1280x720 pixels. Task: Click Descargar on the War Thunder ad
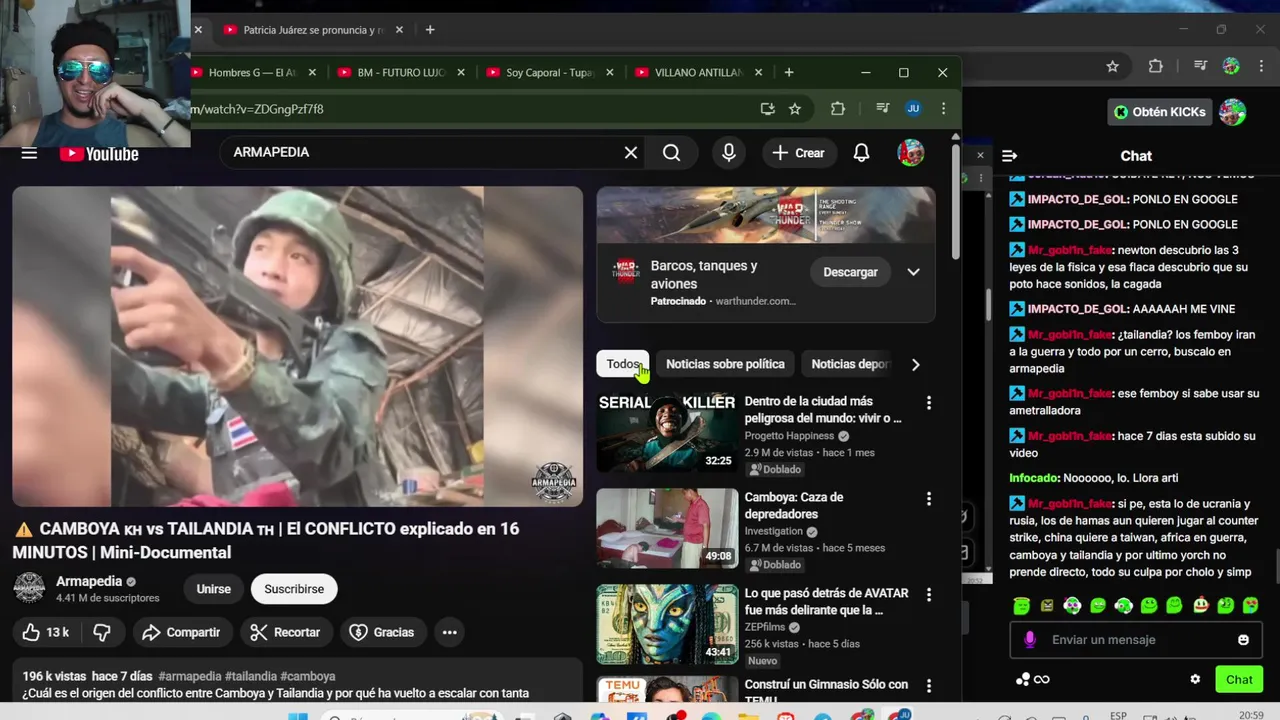[x=850, y=272]
